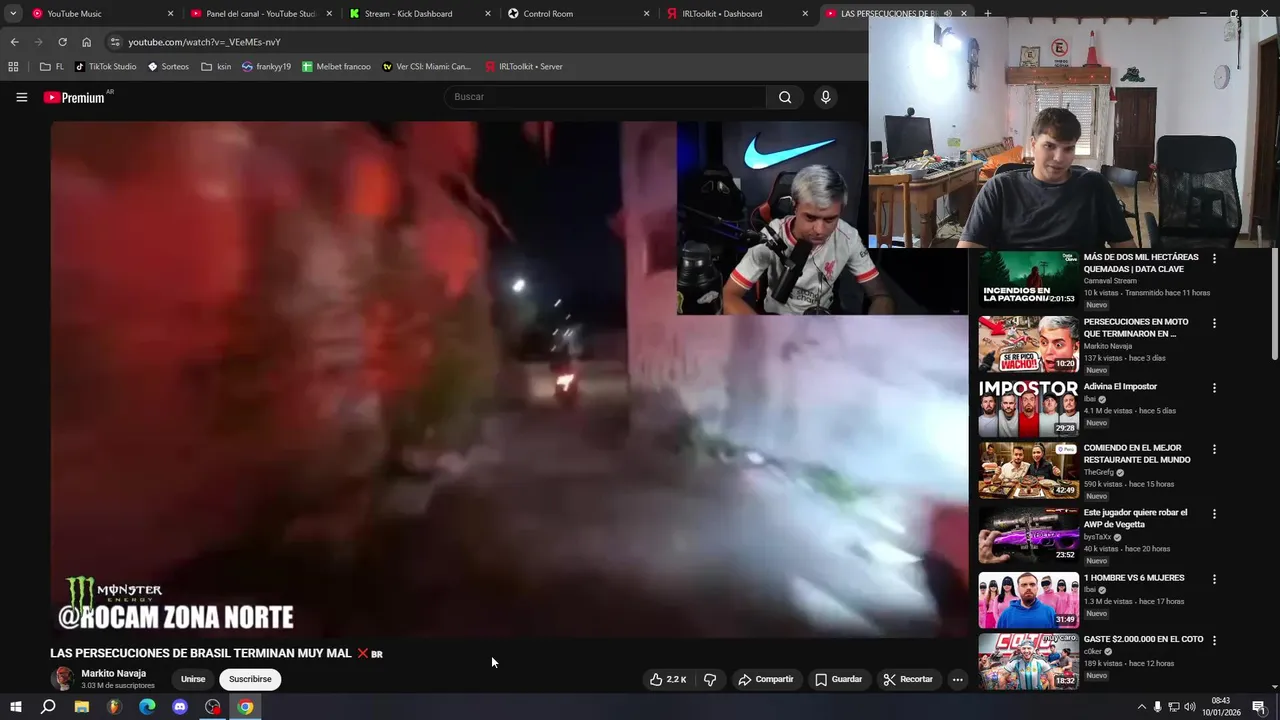Open frankyy19 bookmark
The width and height of the screenshot is (1280, 720).
(266, 67)
